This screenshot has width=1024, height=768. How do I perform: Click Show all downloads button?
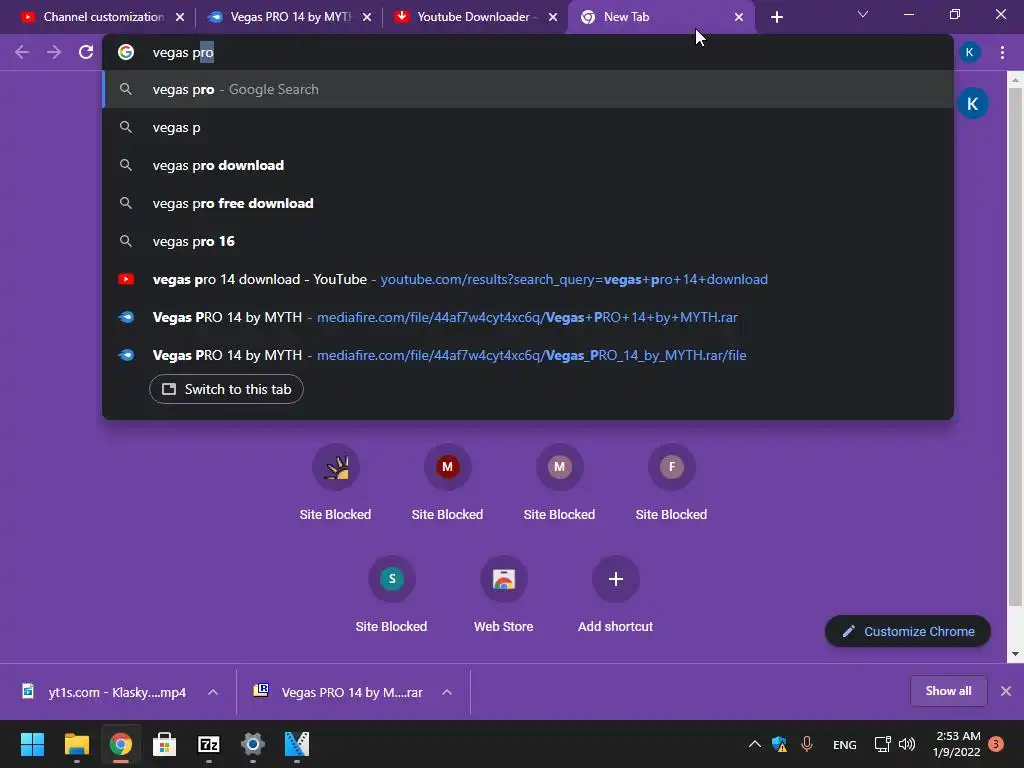pos(948,691)
